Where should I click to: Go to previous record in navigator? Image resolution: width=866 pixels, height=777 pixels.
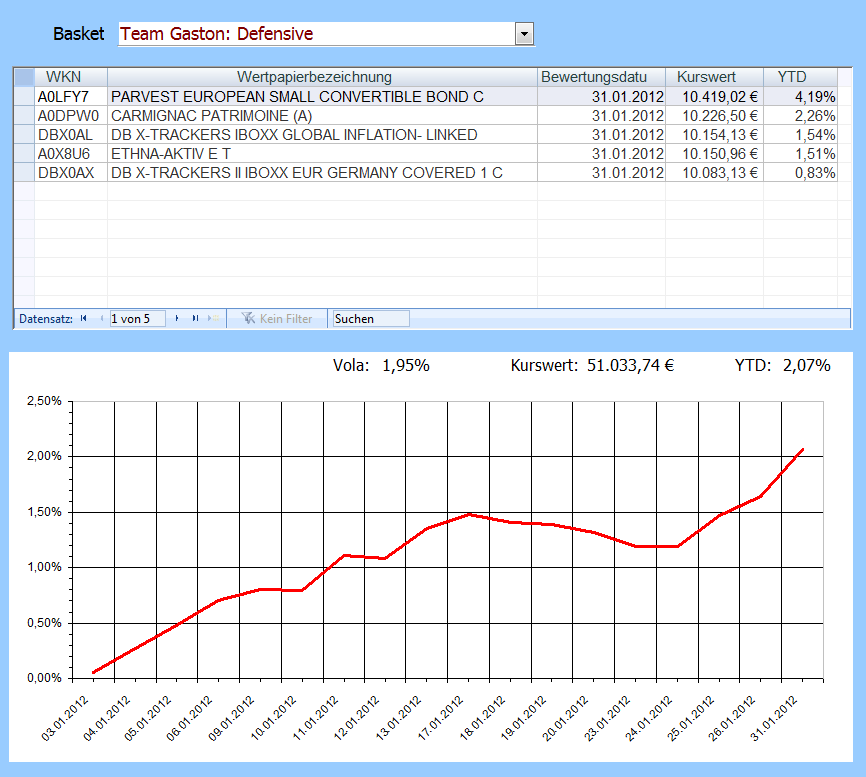pos(101,319)
